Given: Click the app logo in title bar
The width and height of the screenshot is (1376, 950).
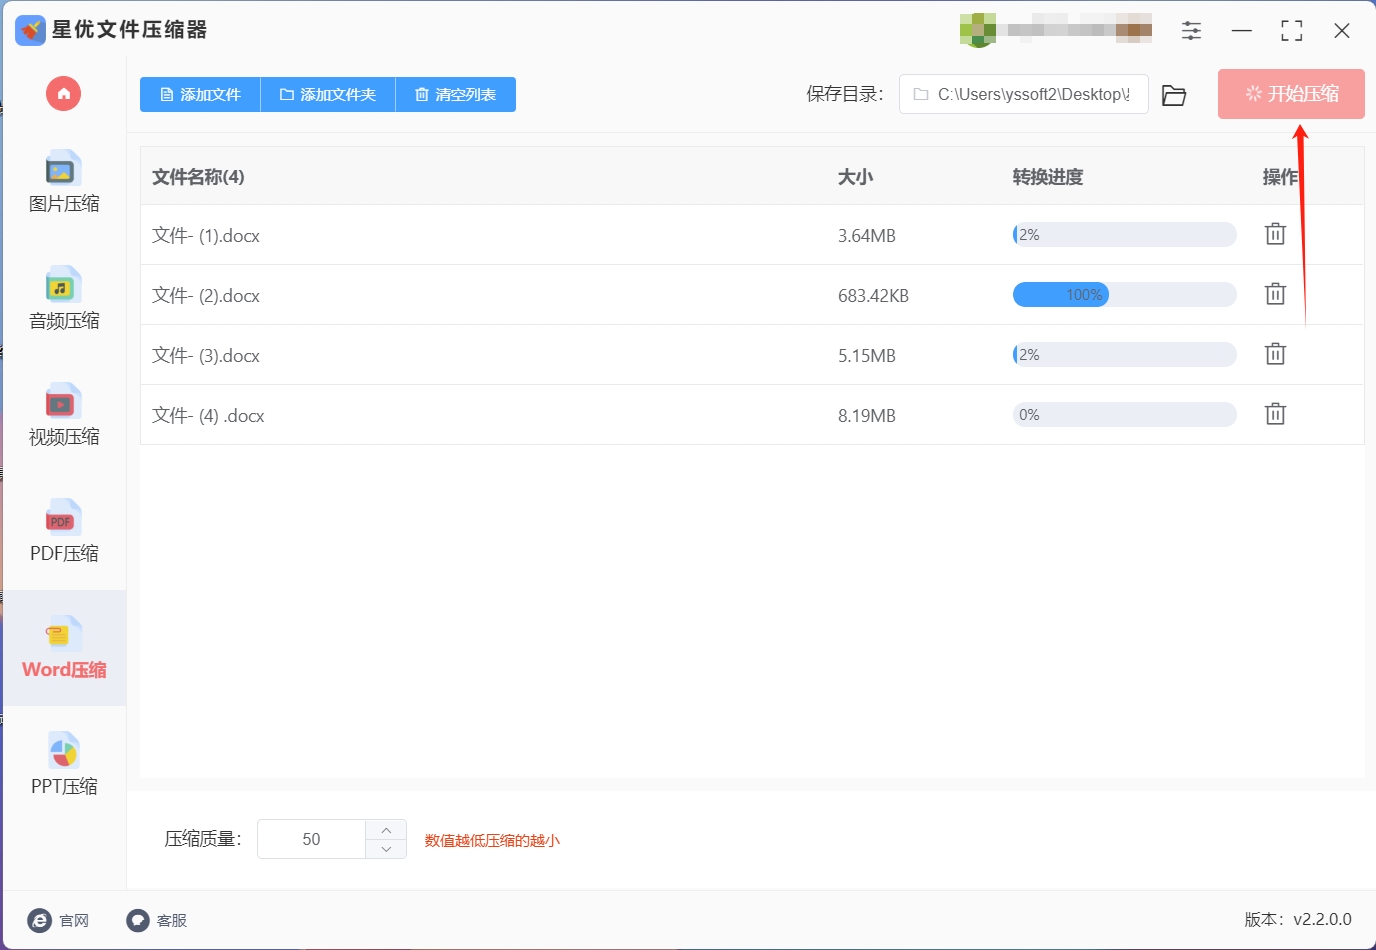Looking at the screenshot, I should point(30,30).
